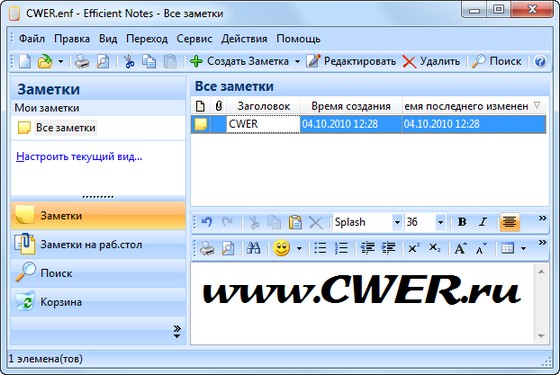Screen dimensions: 560x375
Task: Toggle center alignment button
Action: tap(509, 222)
